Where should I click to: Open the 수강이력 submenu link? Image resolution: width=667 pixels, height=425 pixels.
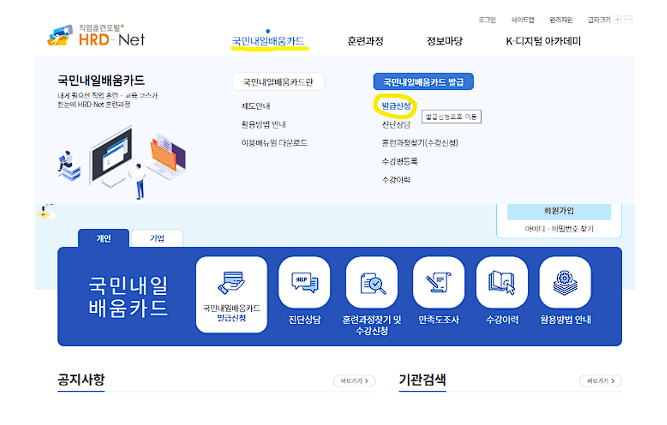pyautogui.click(x=396, y=180)
